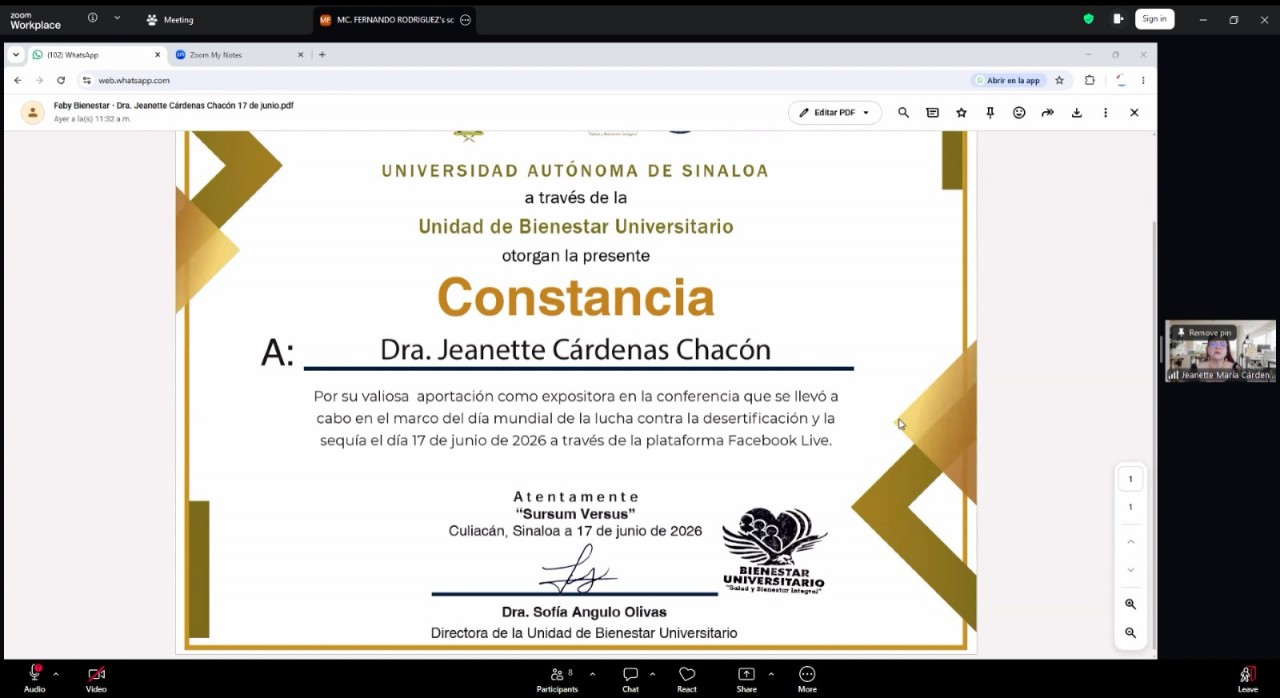
Task: Expand participants options chevron
Action: pyautogui.click(x=592, y=674)
